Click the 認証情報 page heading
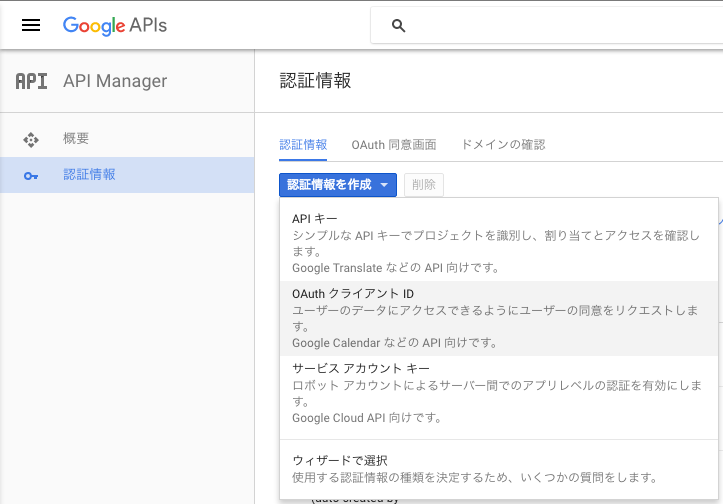This screenshot has width=723, height=504. [x=315, y=81]
